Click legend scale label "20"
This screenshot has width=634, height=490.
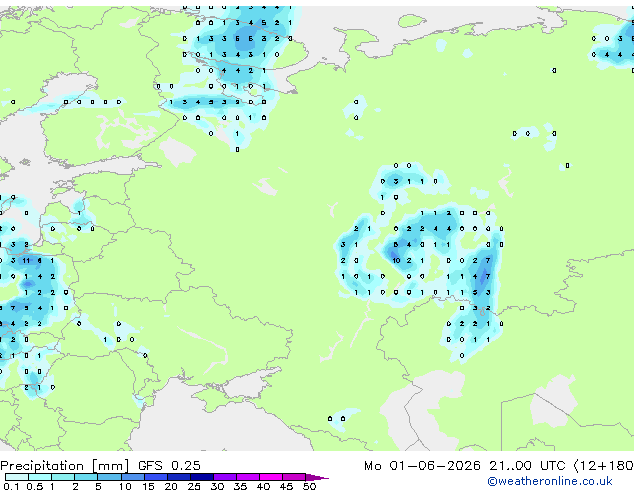(x=171, y=486)
